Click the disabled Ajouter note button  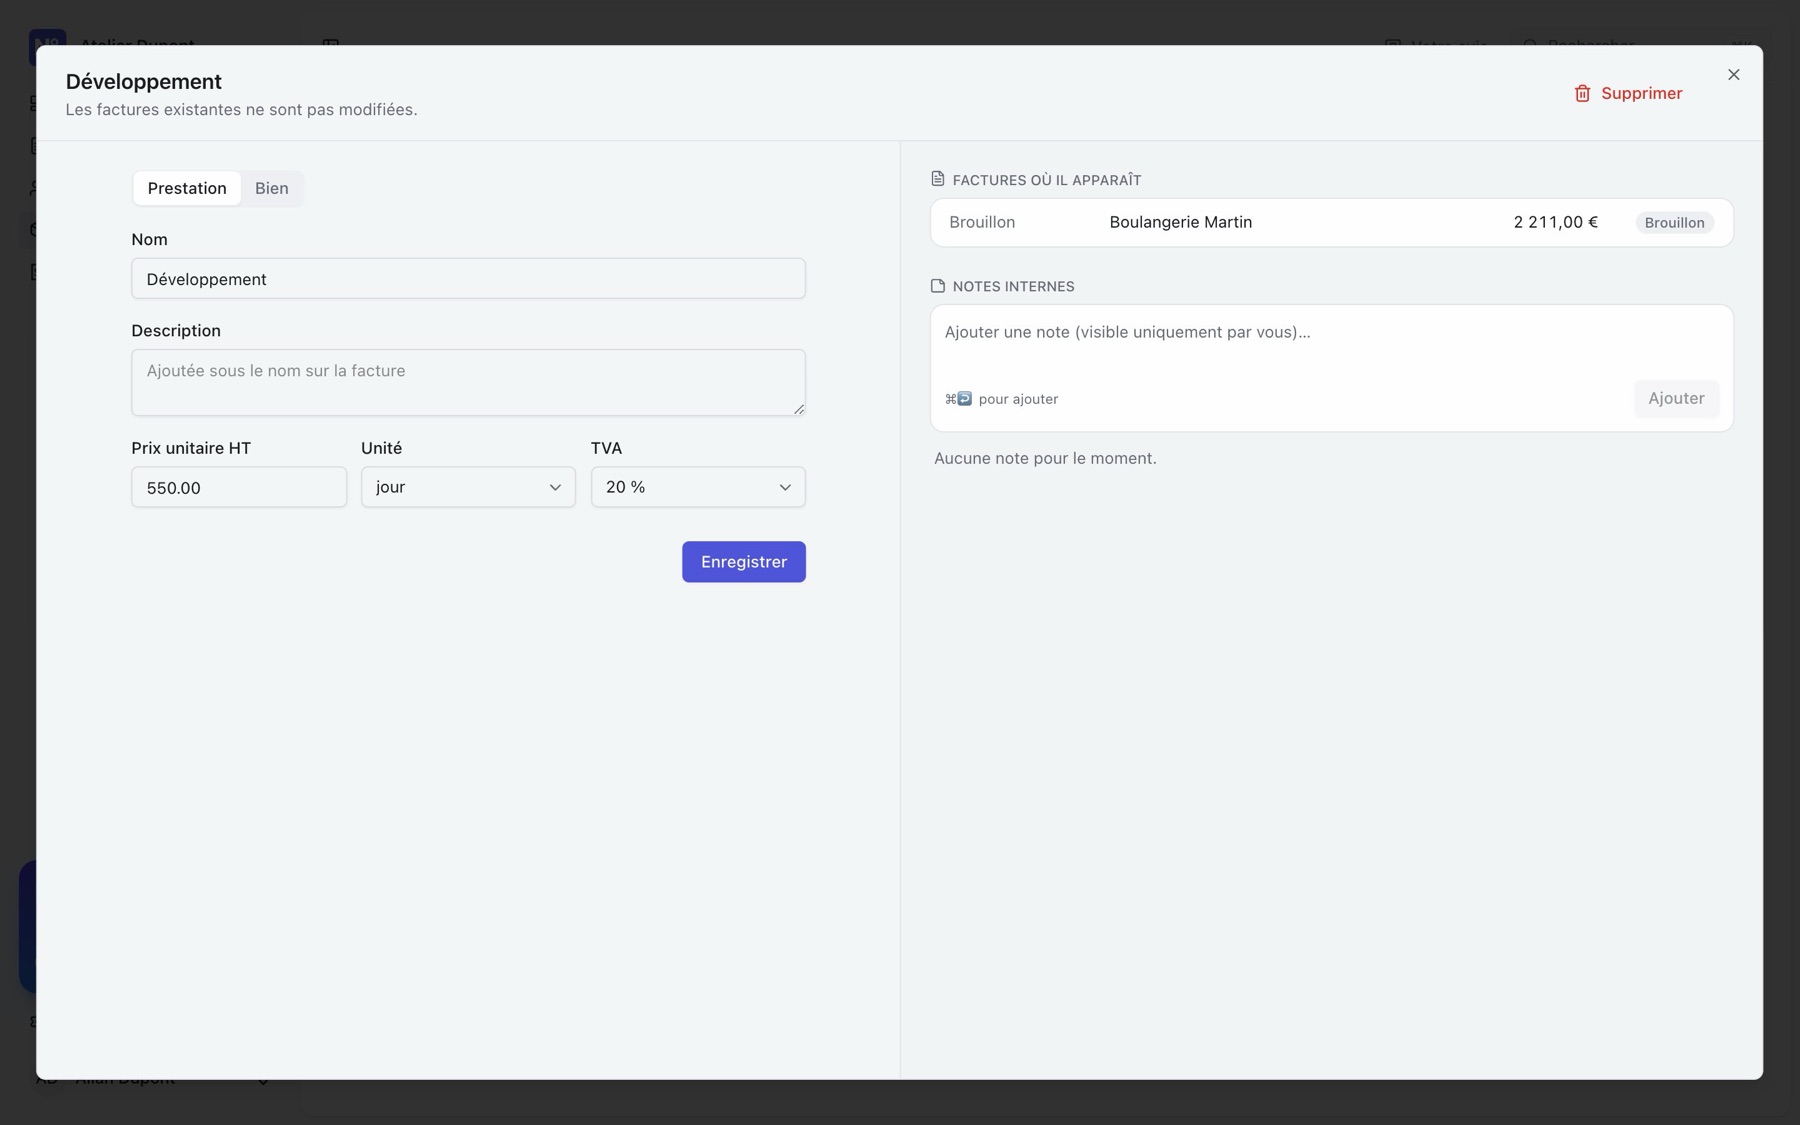(x=1676, y=398)
